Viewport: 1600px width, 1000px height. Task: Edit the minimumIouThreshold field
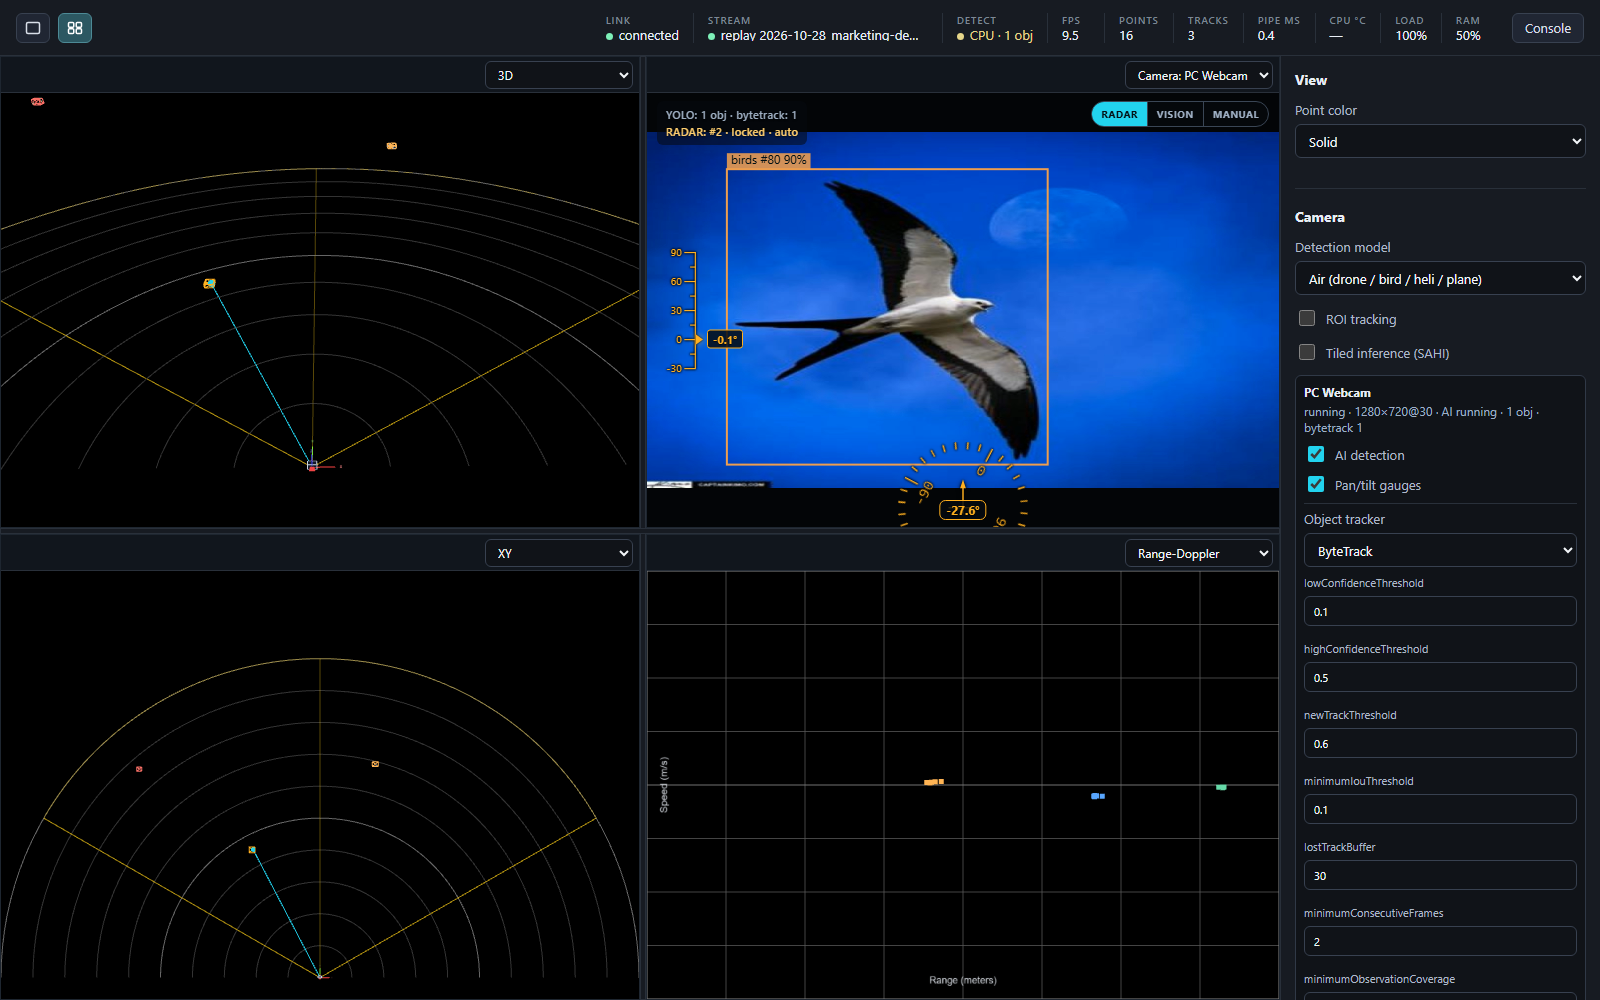coord(1440,809)
